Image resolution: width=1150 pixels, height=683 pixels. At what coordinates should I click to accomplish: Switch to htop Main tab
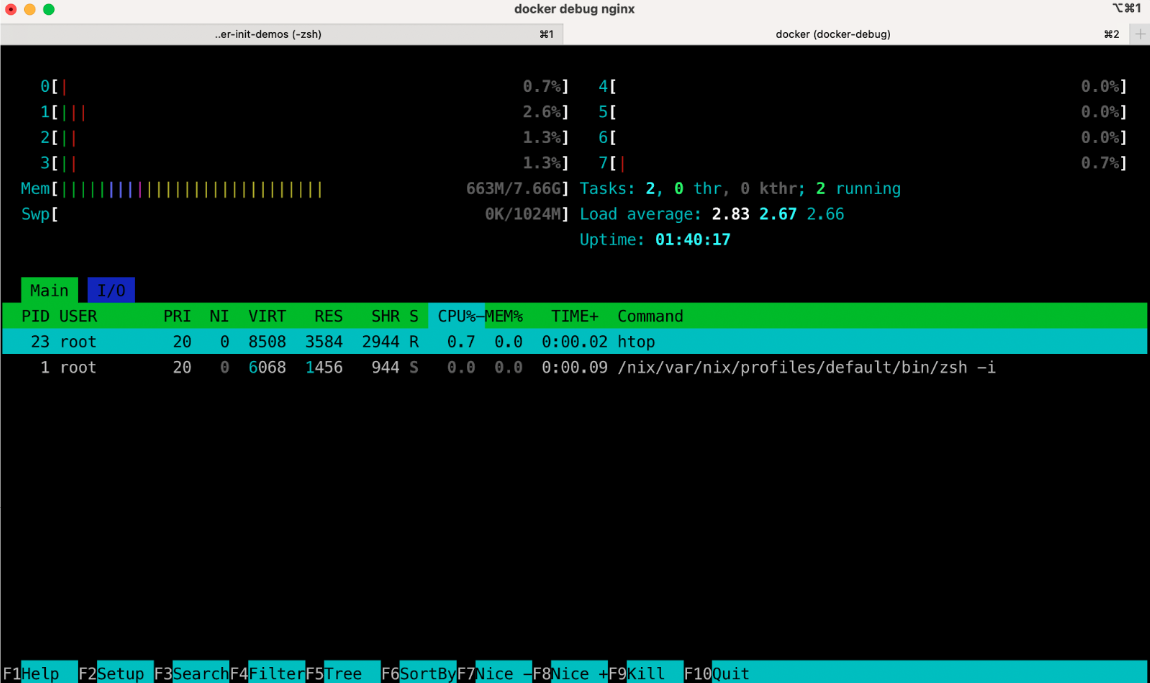coord(49,290)
